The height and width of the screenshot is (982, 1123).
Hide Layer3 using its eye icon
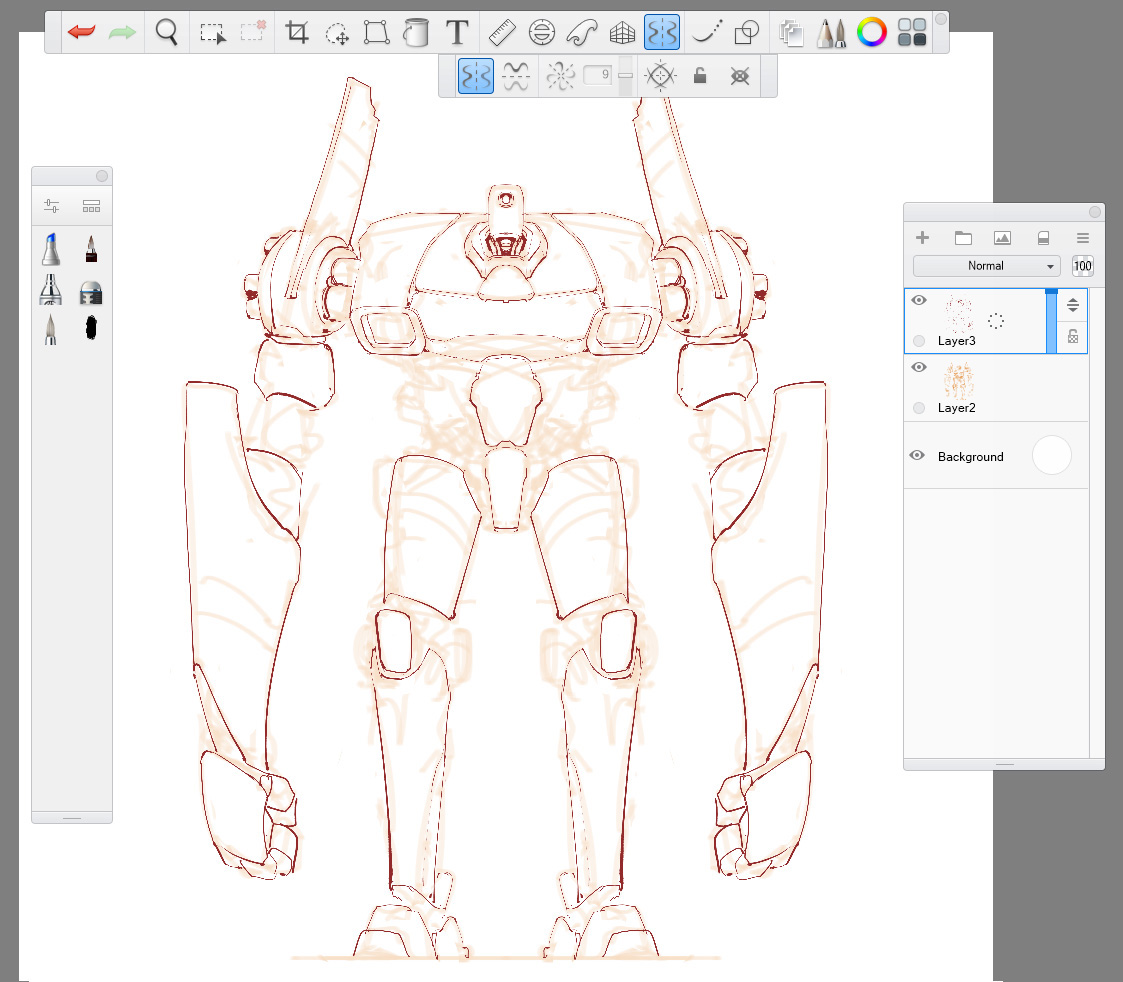pyautogui.click(x=919, y=300)
